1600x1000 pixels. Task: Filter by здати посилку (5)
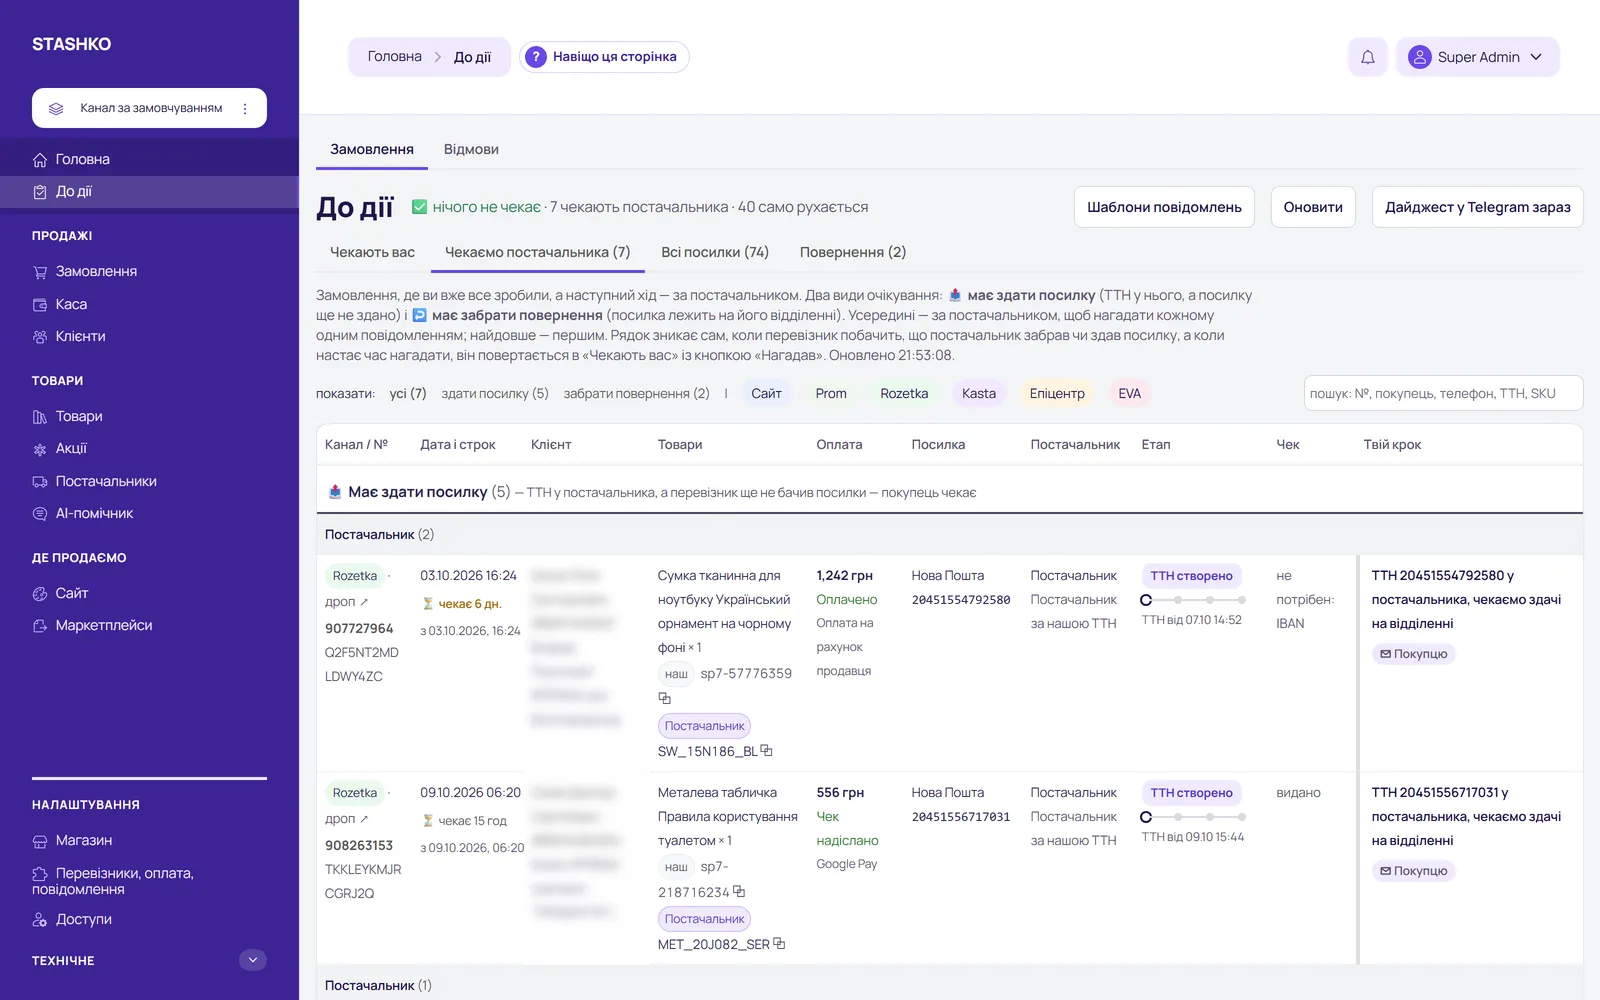click(495, 393)
